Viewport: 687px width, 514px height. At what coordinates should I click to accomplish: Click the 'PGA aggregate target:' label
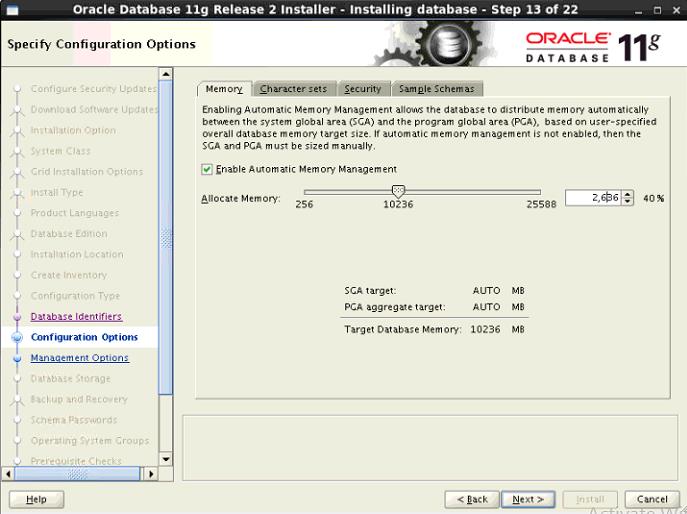click(395, 307)
